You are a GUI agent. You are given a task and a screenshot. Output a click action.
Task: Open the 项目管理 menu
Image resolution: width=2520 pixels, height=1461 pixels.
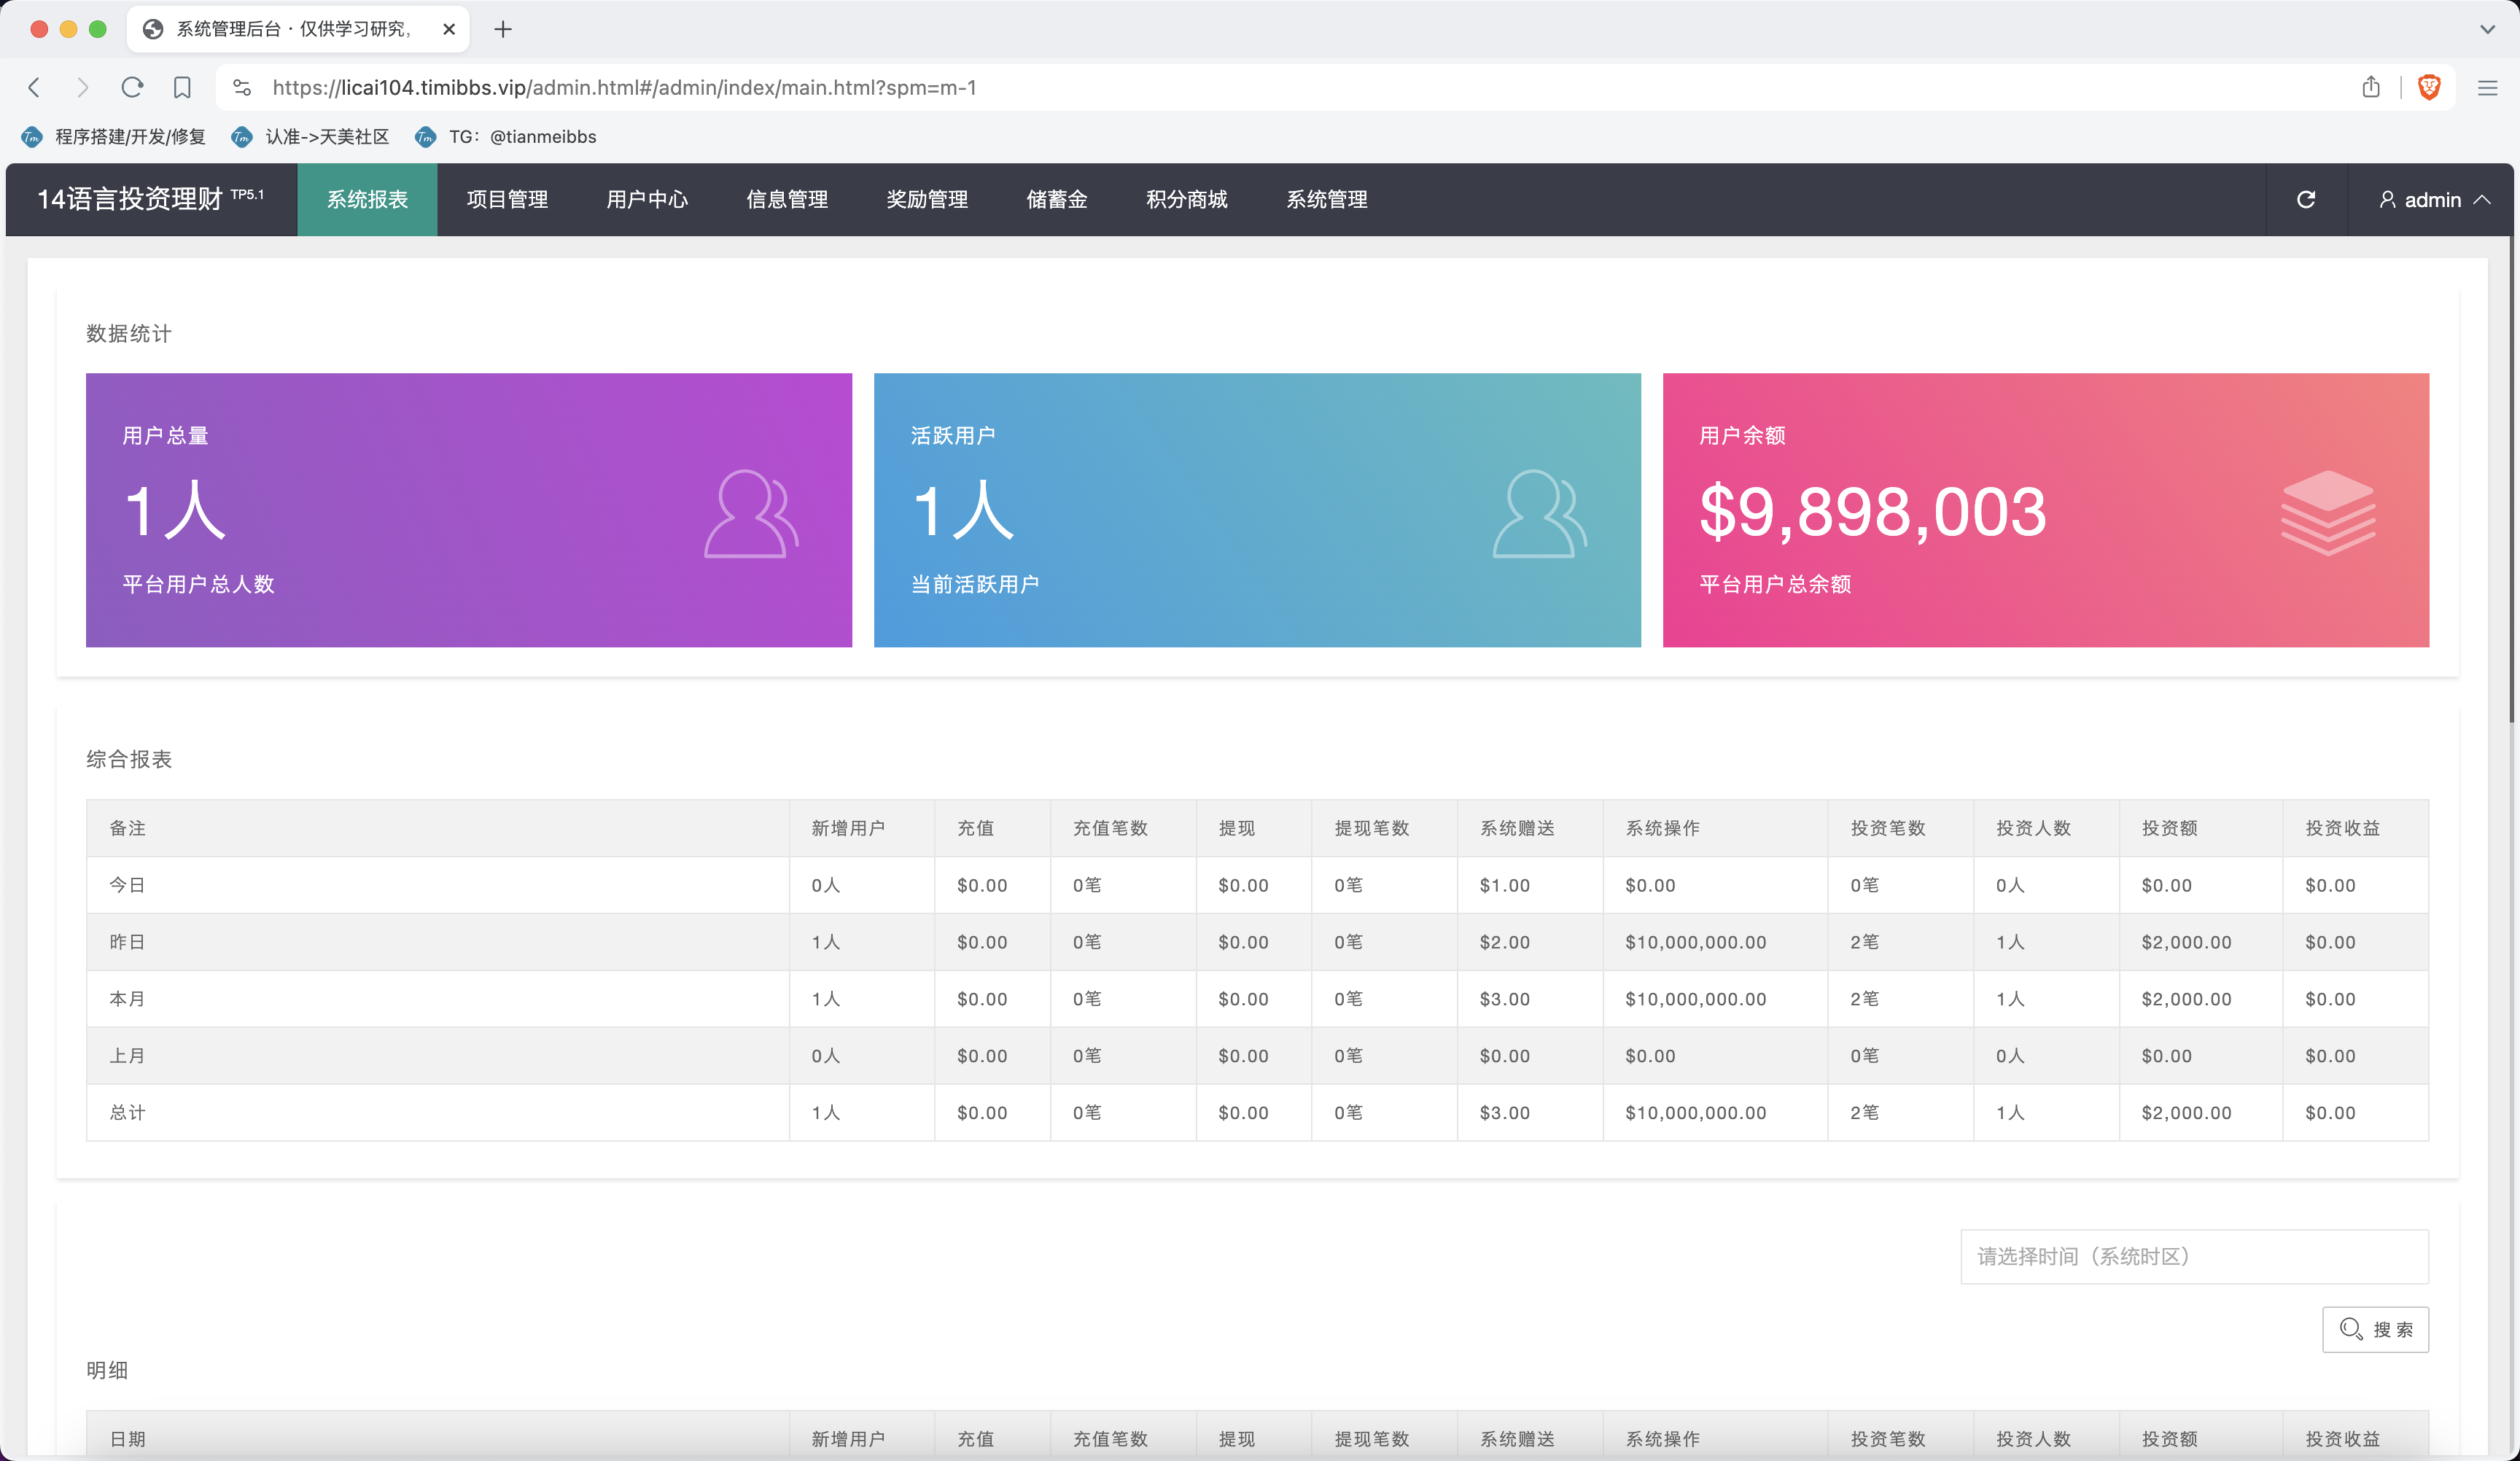pos(507,199)
